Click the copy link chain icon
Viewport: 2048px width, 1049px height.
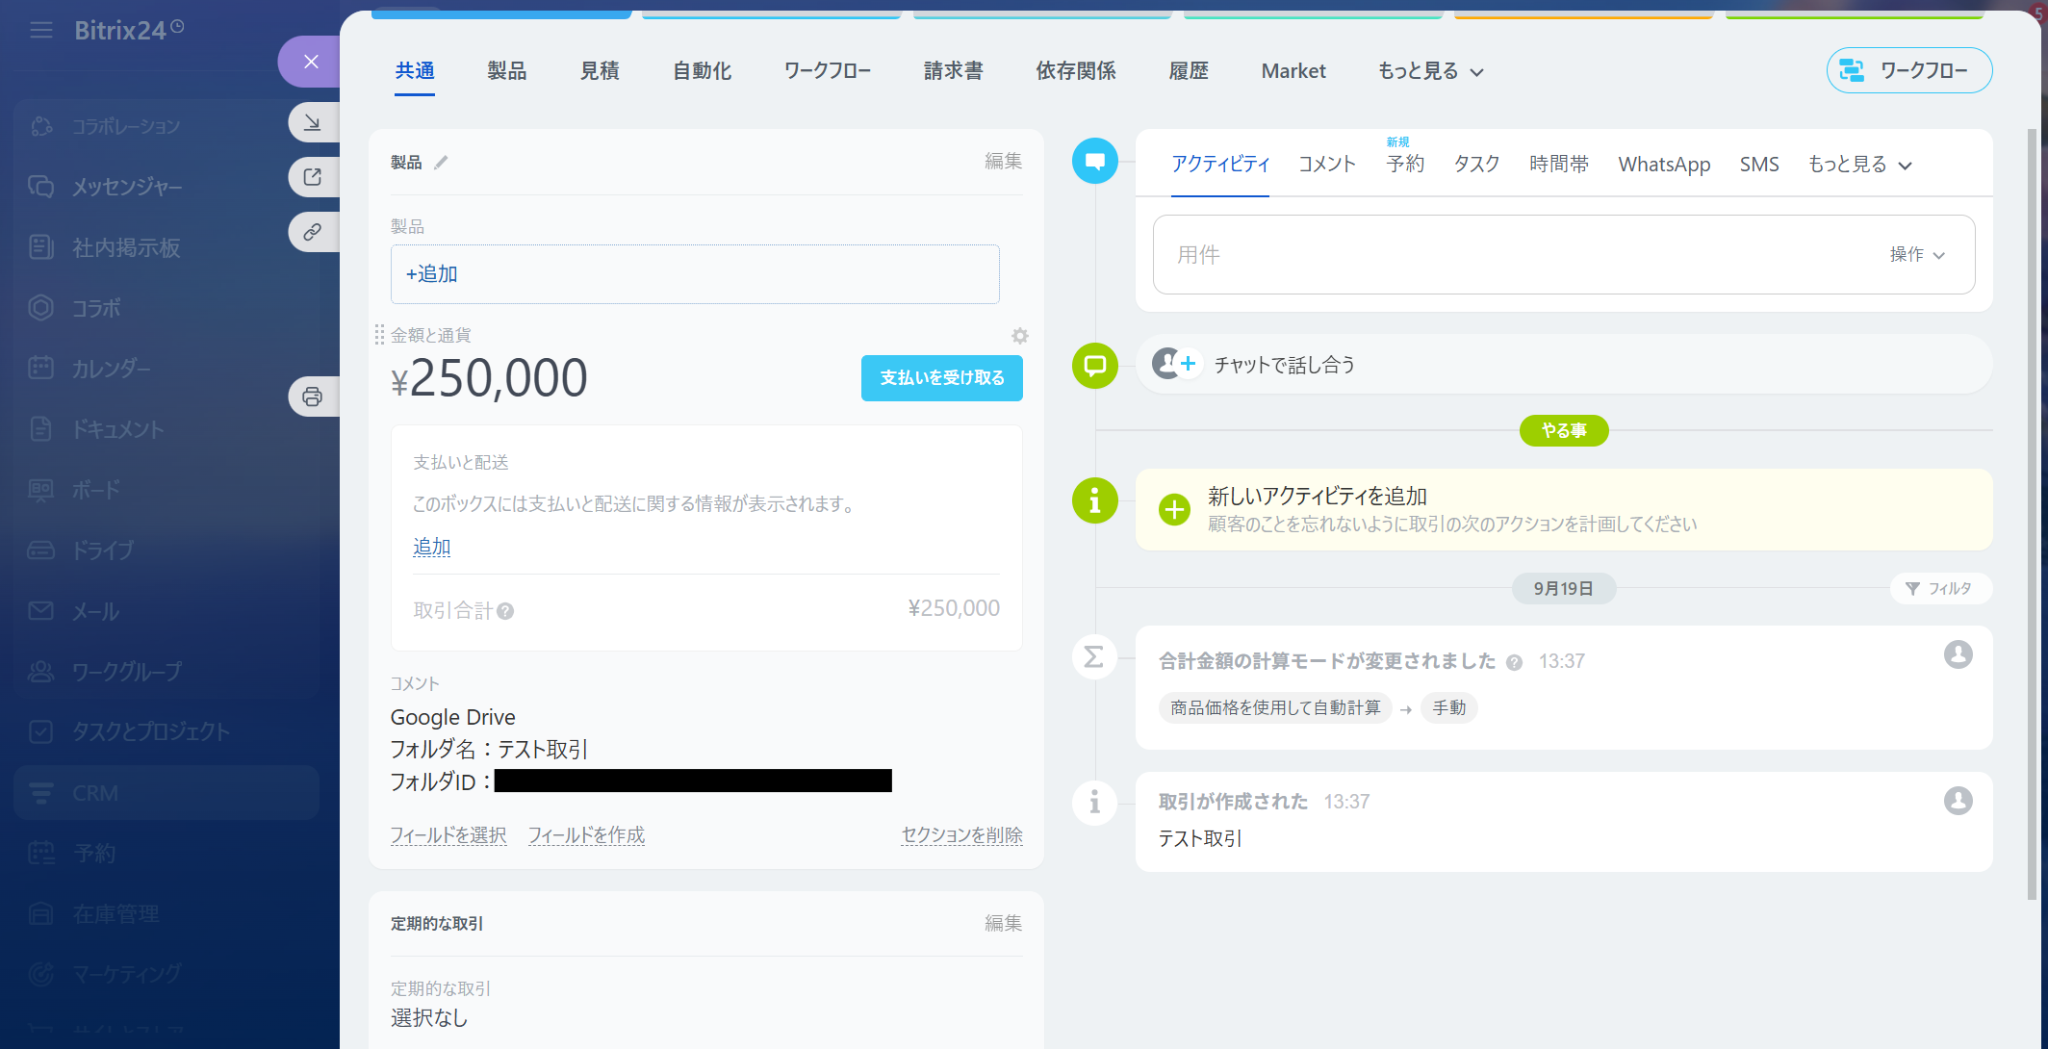(312, 232)
